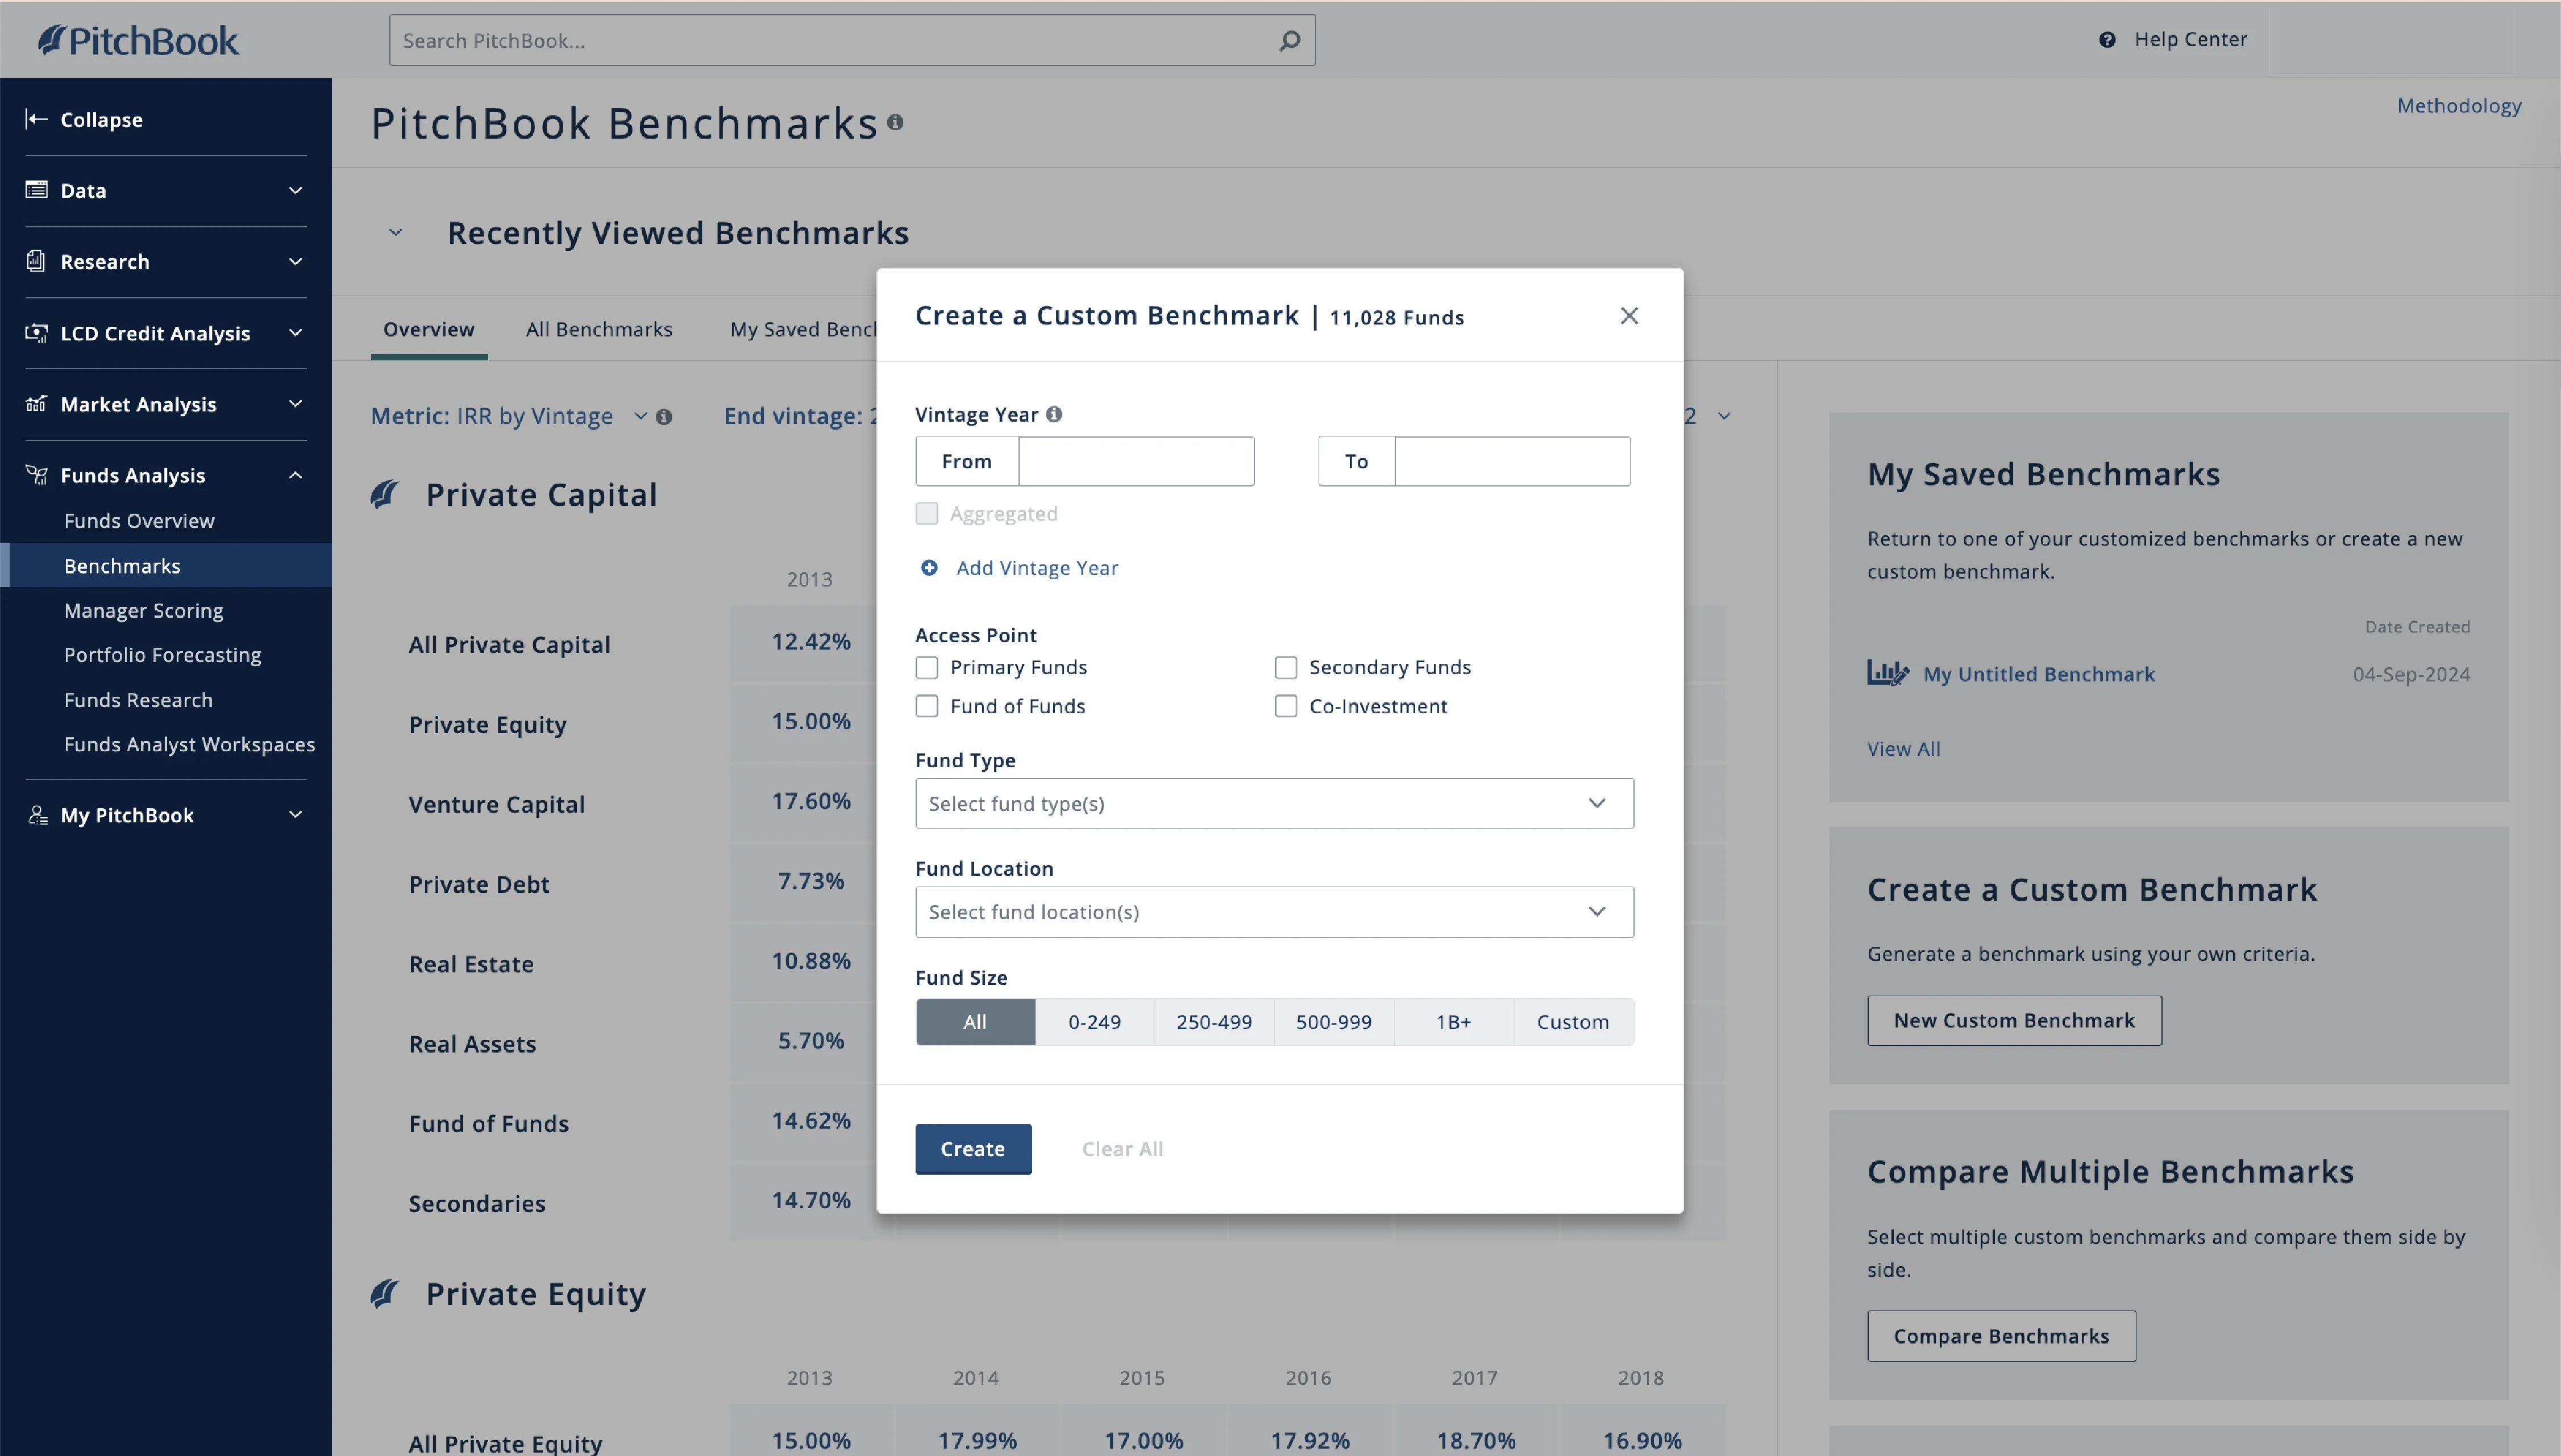Expand the My PitchBook sidebar menu
Image resolution: width=2561 pixels, height=1456 pixels.
point(296,815)
